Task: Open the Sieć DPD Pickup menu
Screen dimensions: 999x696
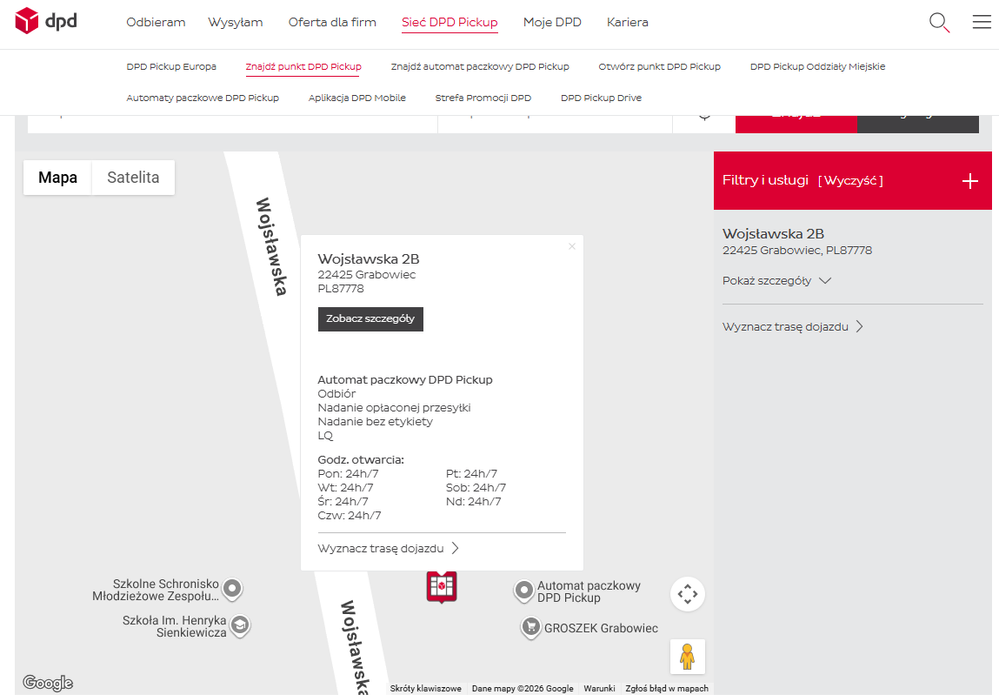Action: coord(449,22)
